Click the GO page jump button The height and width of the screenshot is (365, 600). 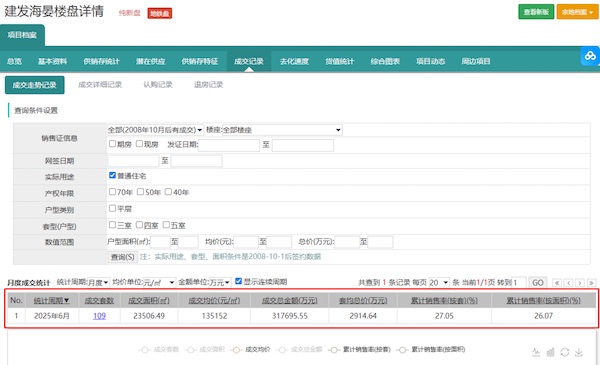click(x=538, y=283)
